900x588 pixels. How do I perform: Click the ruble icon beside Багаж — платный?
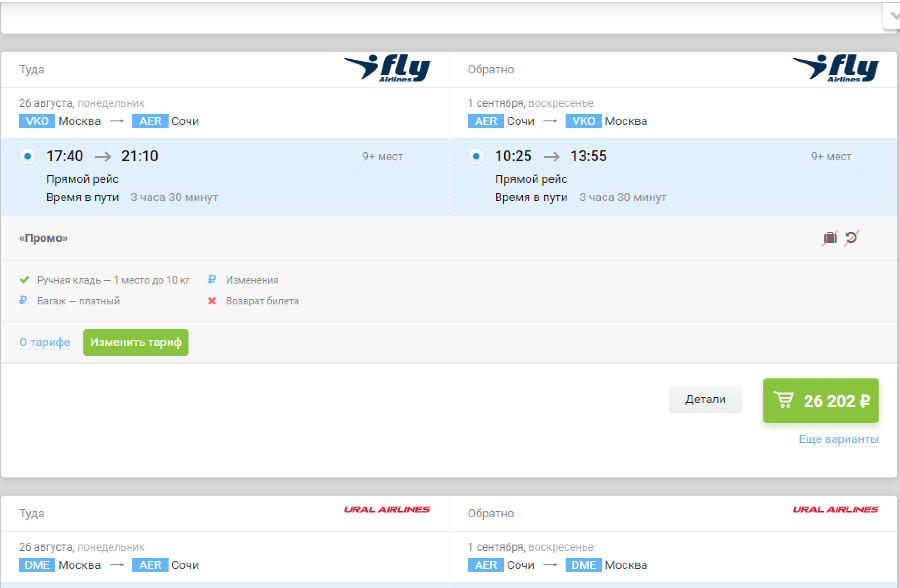25,301
